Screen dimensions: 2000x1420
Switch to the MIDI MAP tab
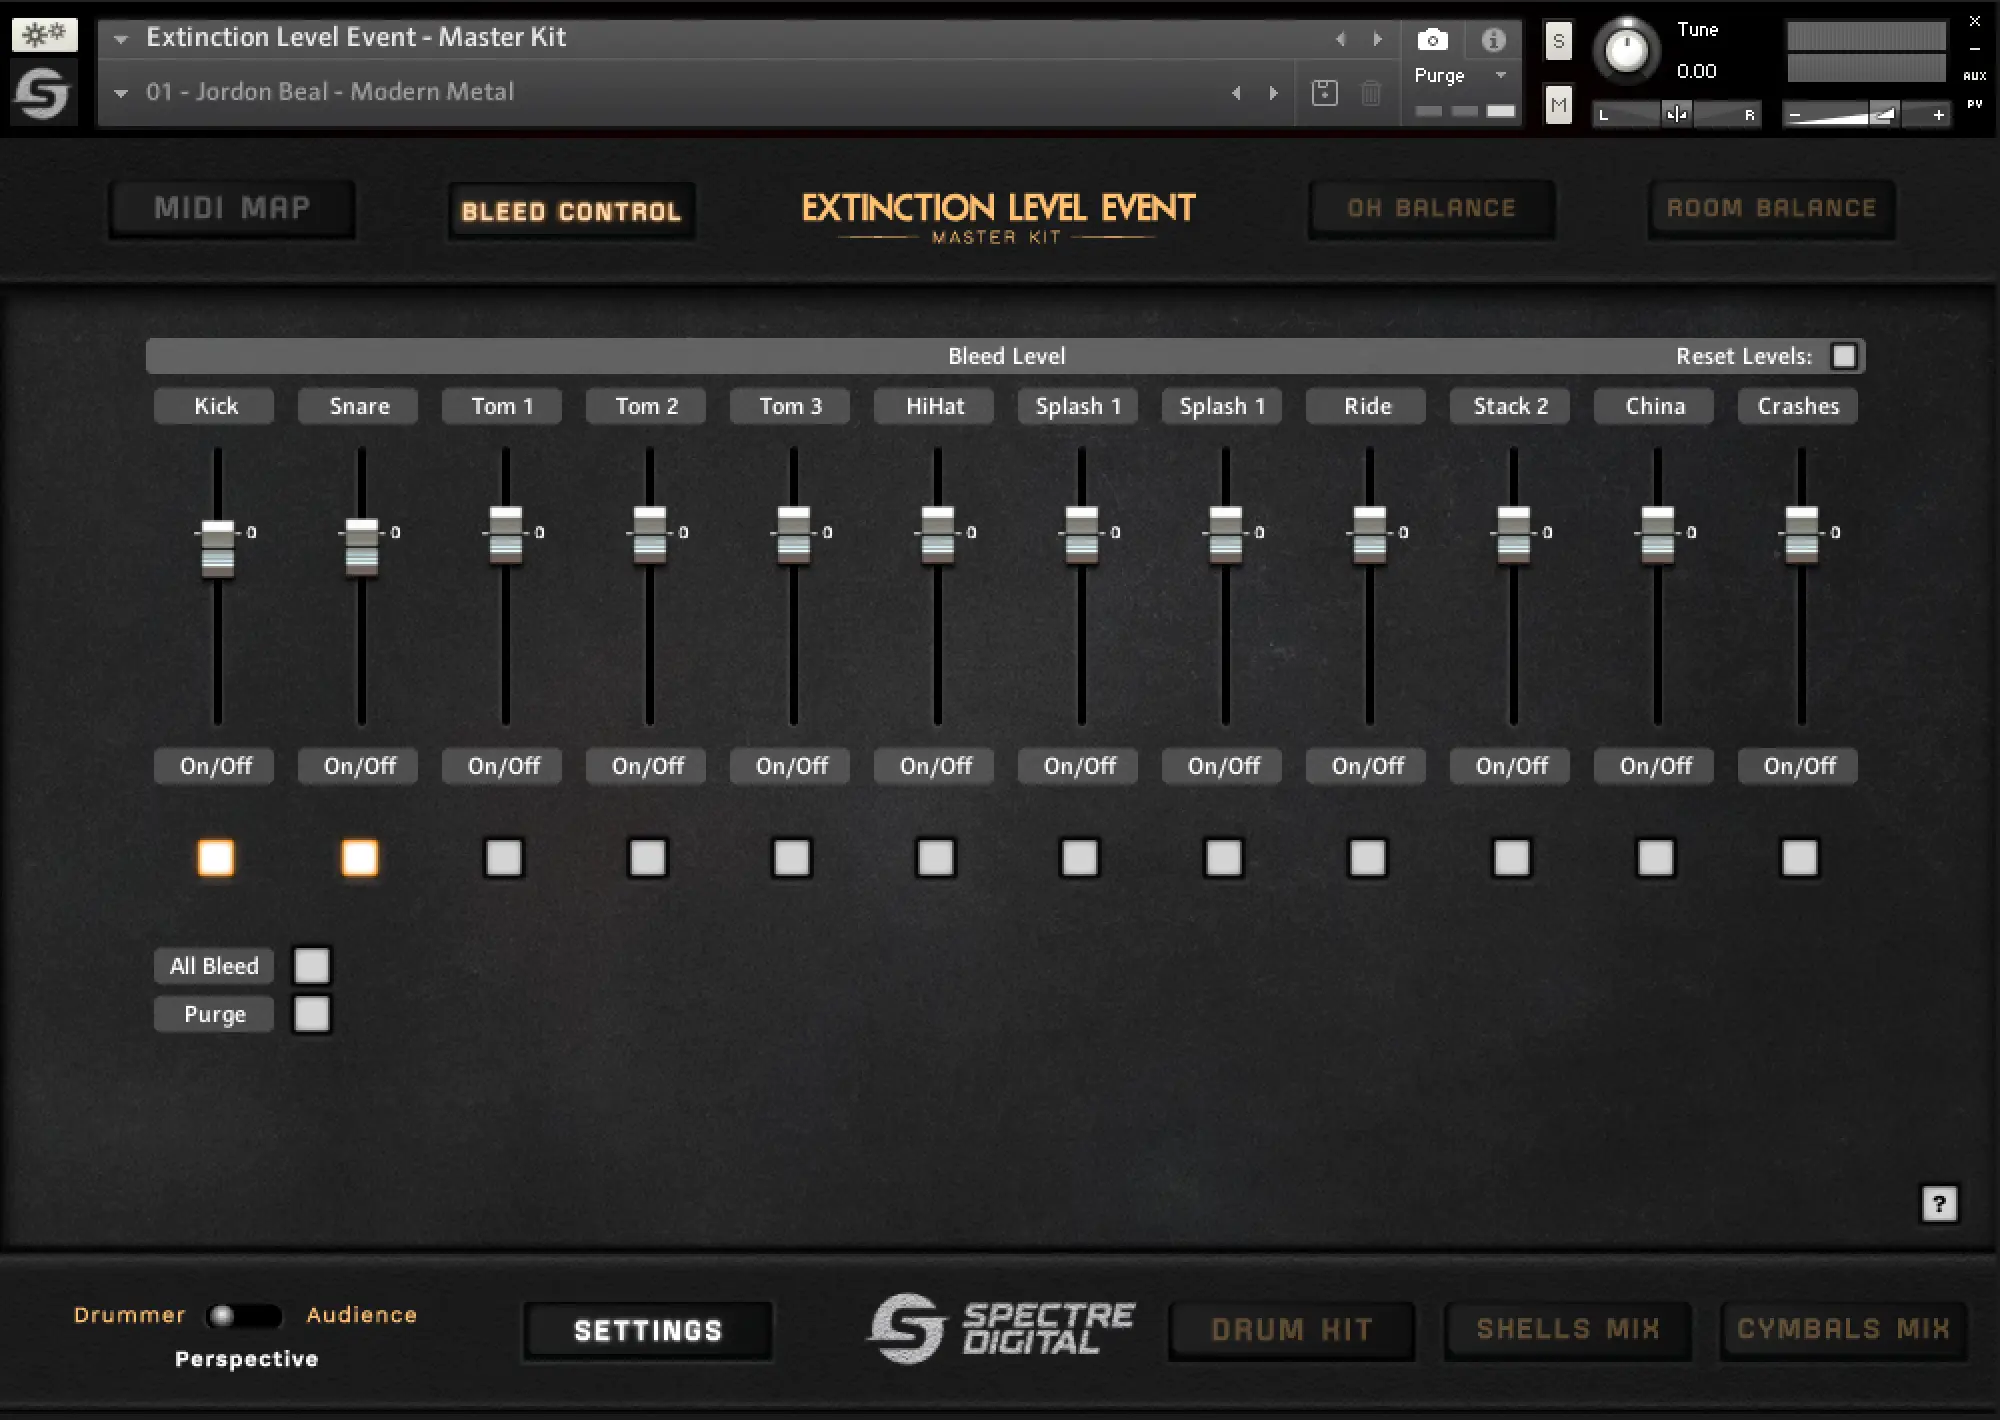[232, 209]
